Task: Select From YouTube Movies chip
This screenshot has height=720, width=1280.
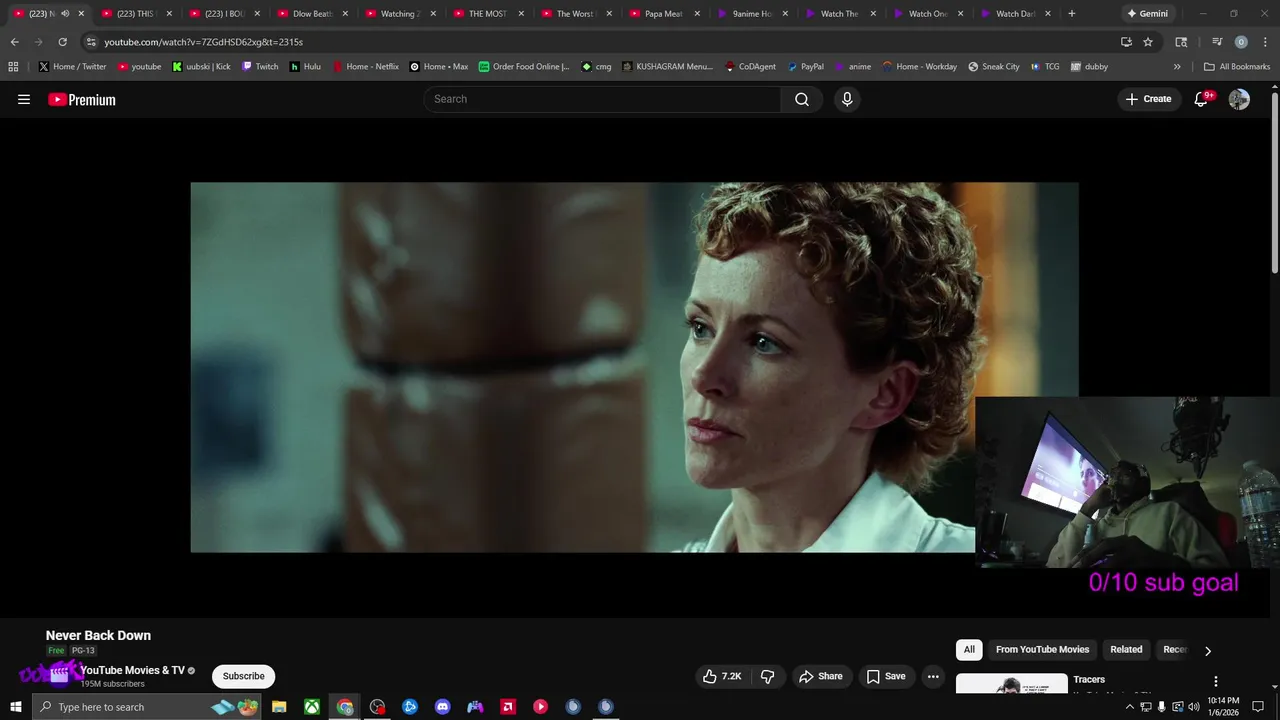Action: pos(1042,650)
